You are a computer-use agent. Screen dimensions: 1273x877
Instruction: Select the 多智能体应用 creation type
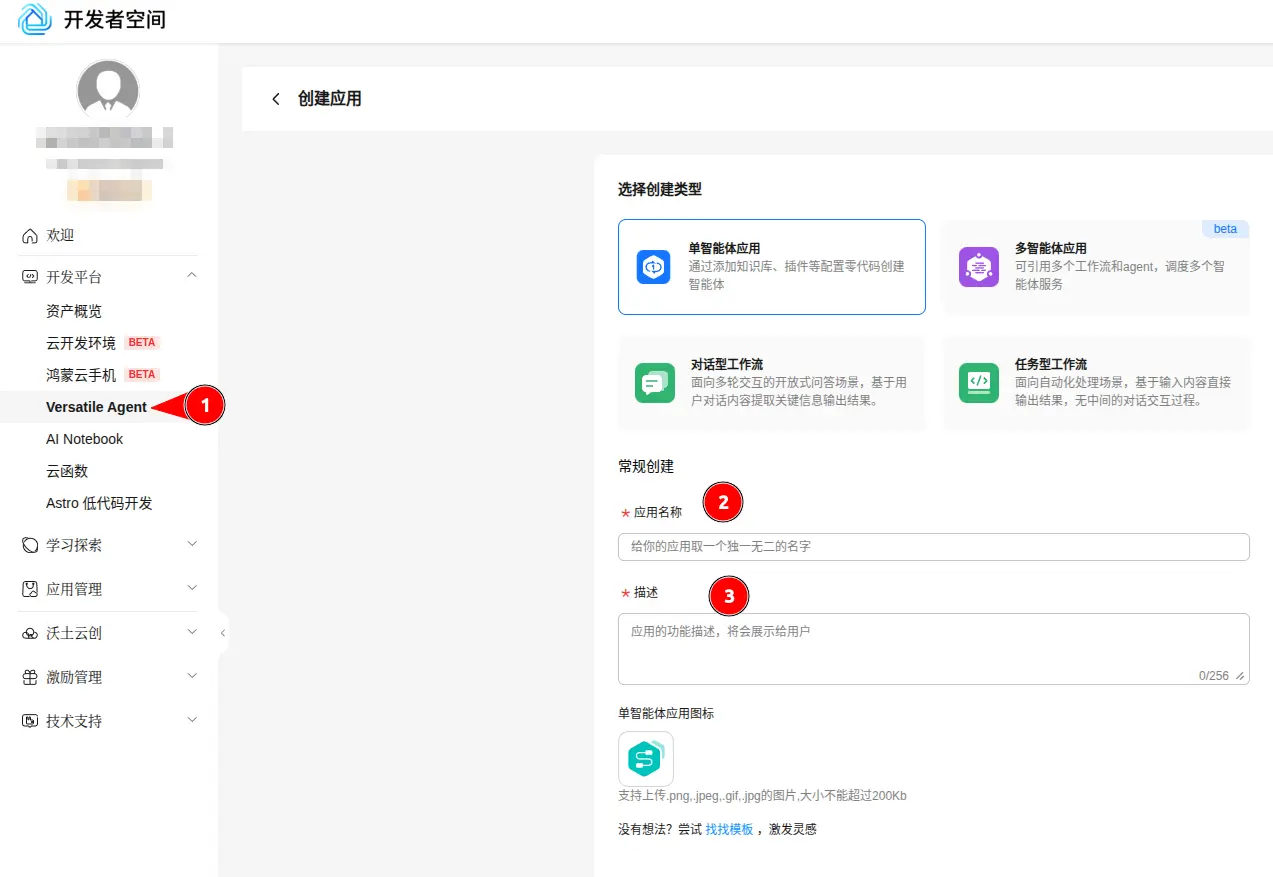[1096, 267]
